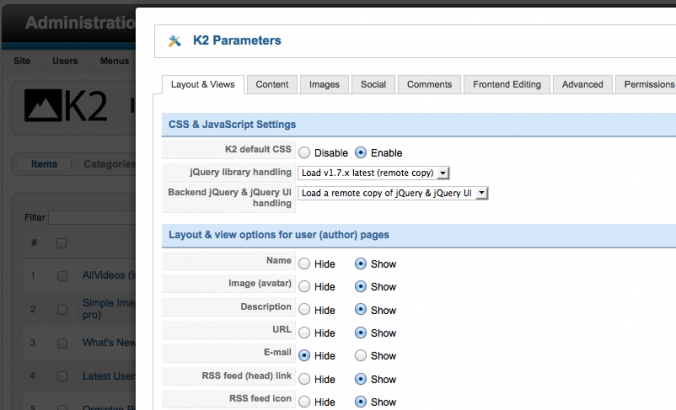The width and height of the screenshot is (676, 410).
Task: Select Show for author Name
Action: click(x=361, y=263)
